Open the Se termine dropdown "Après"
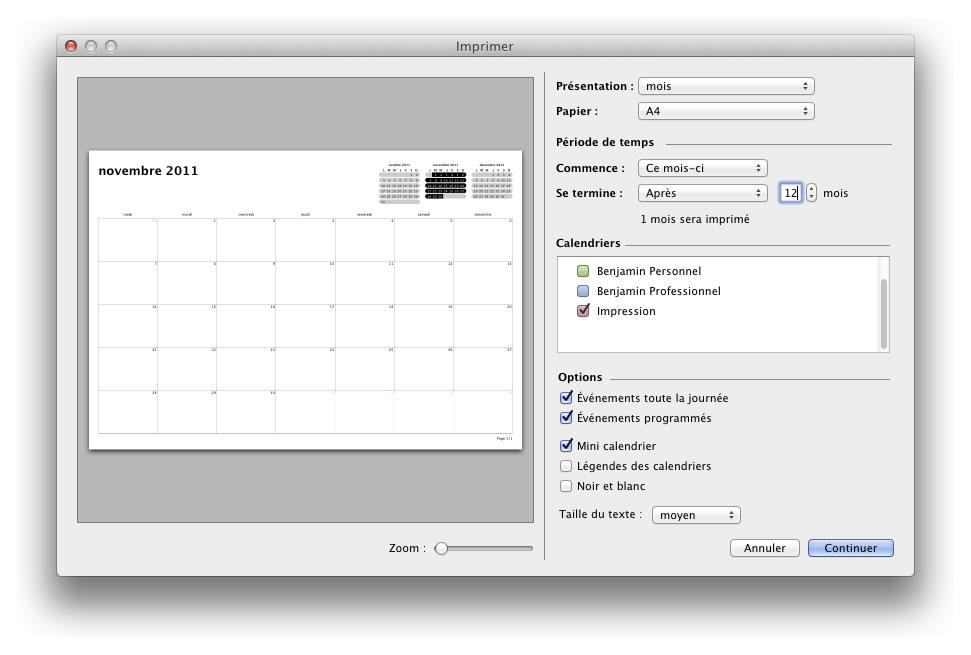Screen dimensions: 971x655 coord(702,193)
